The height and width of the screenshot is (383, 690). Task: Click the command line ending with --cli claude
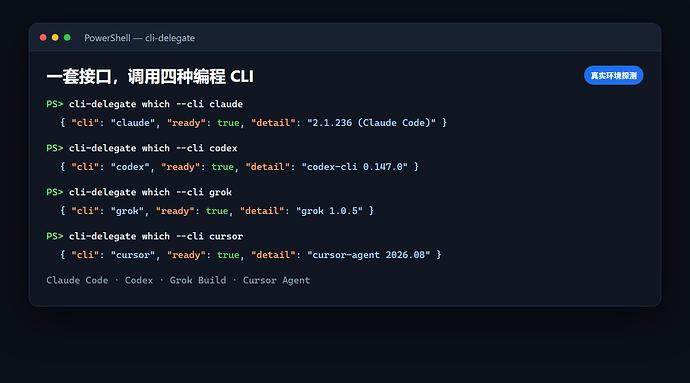click(x=145, y=104)
